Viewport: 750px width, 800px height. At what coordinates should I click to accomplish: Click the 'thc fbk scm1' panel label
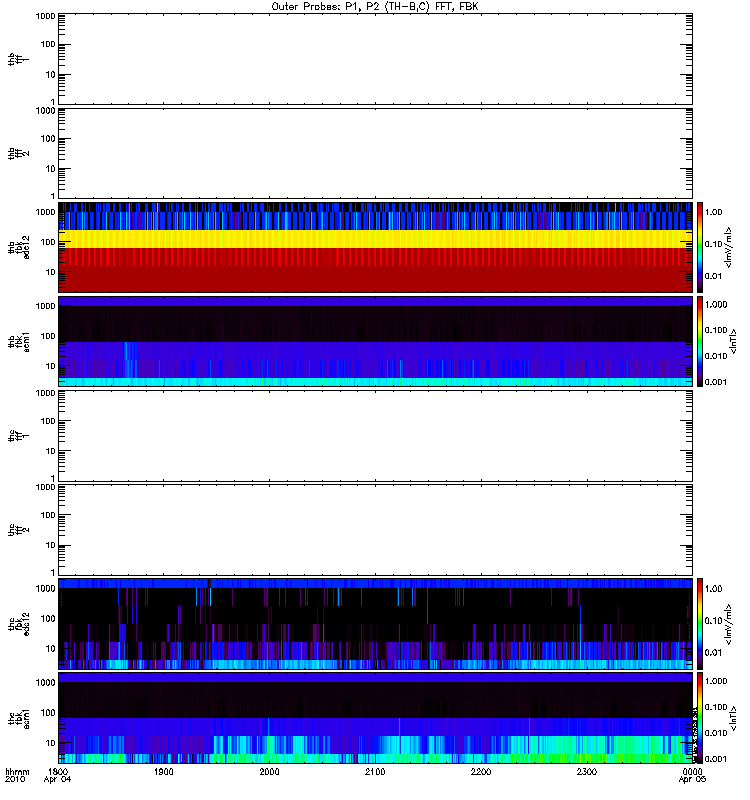click(x=18, y=717)
